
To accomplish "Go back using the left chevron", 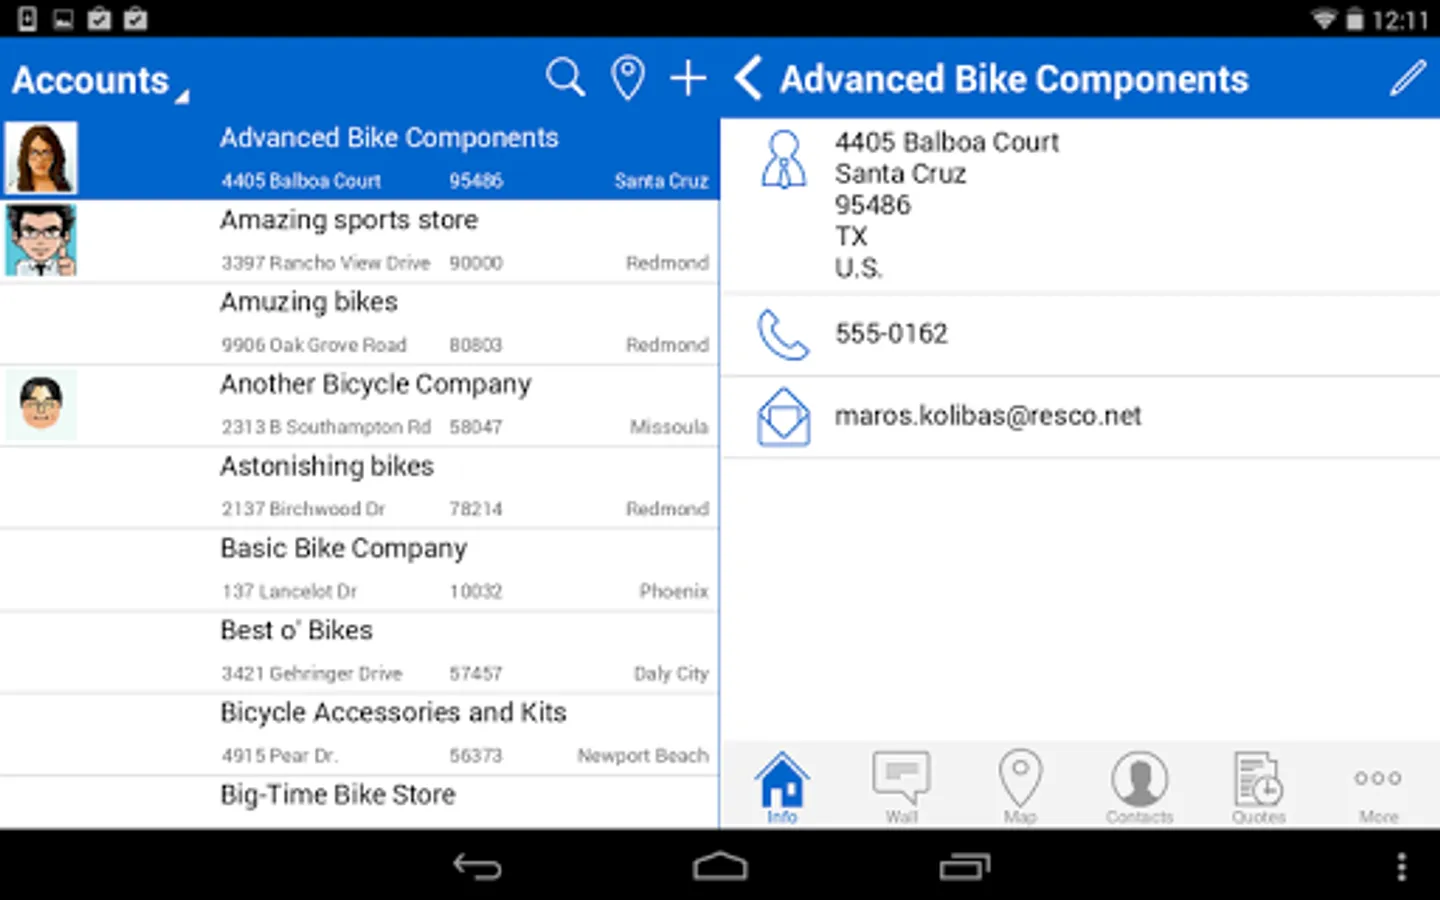I will 748,78.
